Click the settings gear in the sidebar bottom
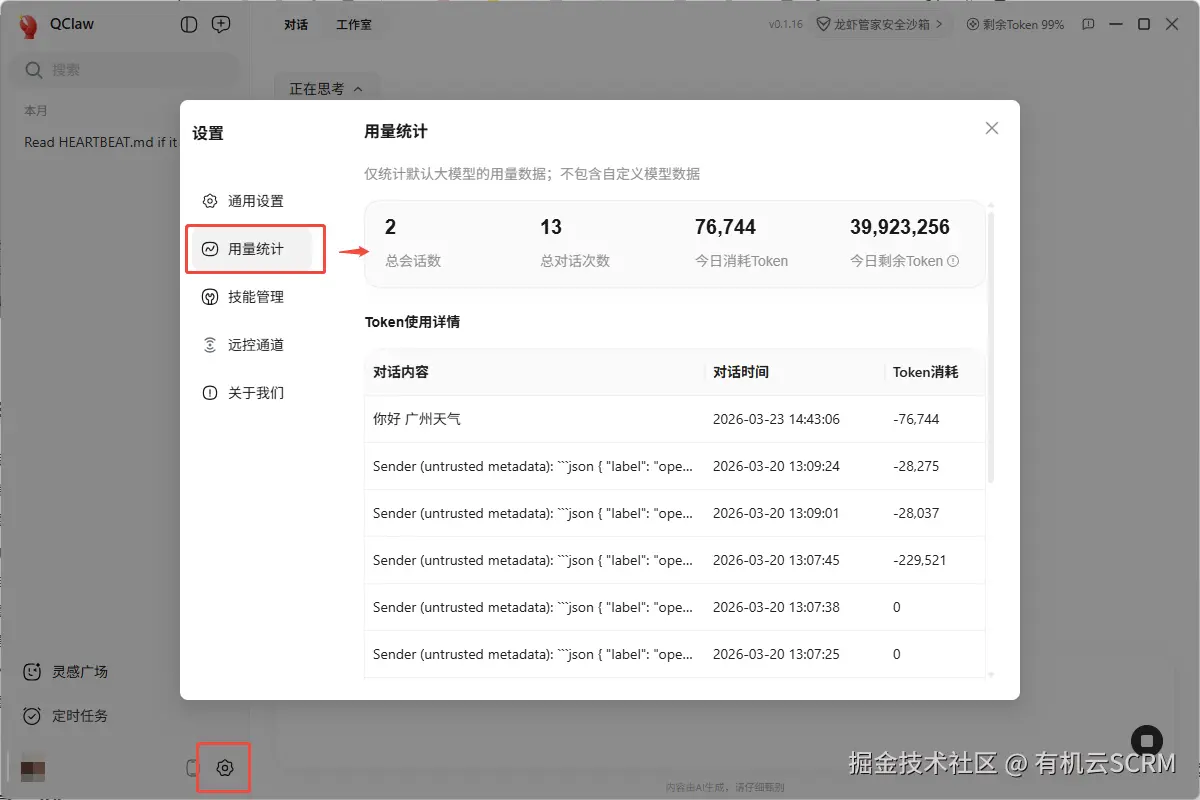The width and height of the screenshot is (1200, 800). click(x=225, y=768)
